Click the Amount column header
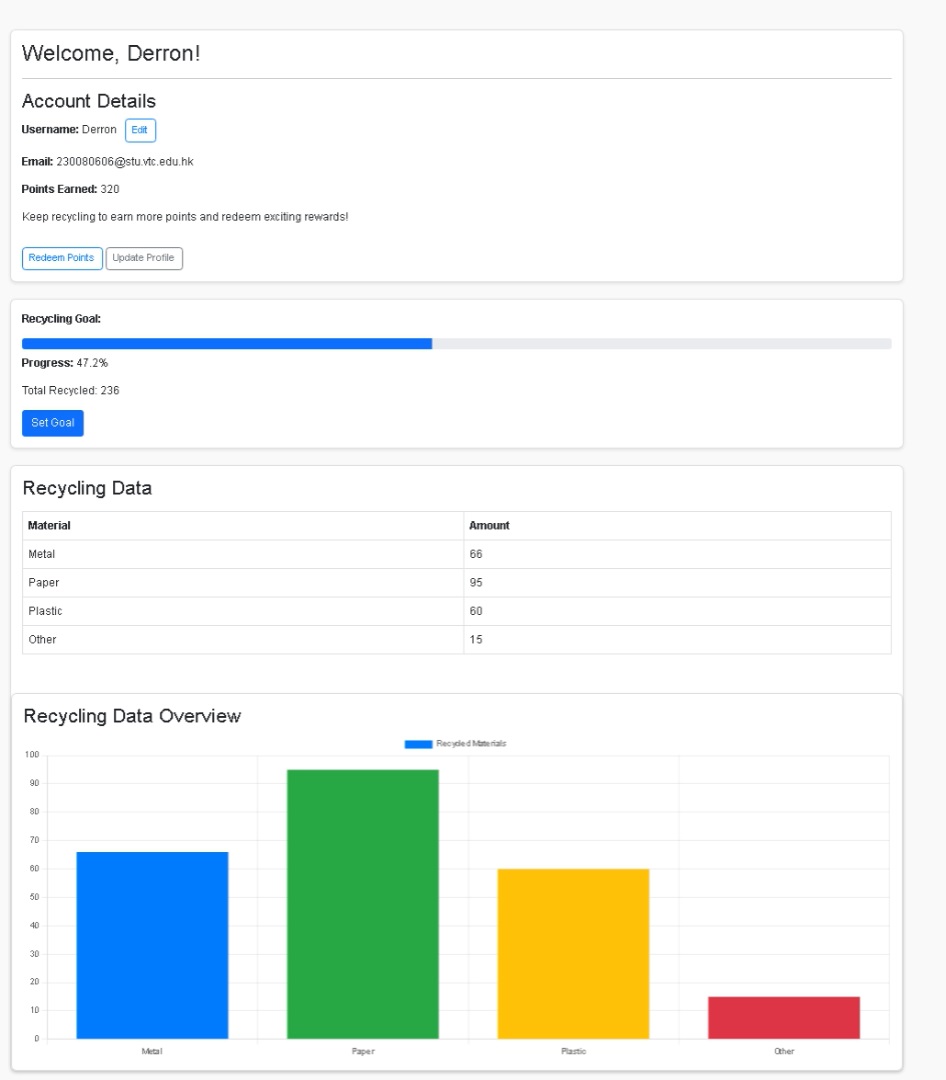 click(489, 525)
